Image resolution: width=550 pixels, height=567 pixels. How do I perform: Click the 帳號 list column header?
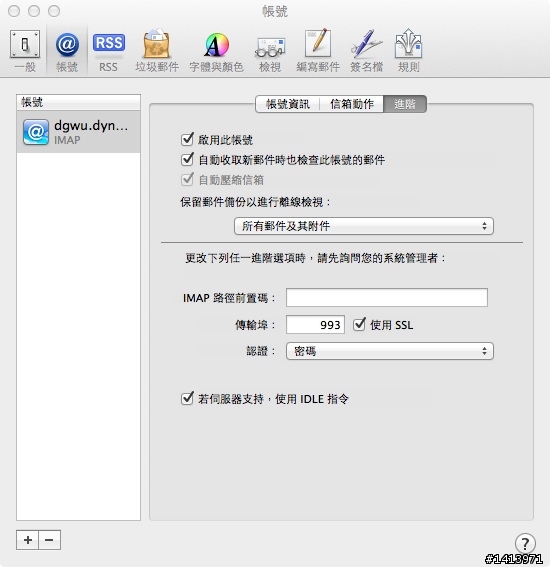click(78, 102)
